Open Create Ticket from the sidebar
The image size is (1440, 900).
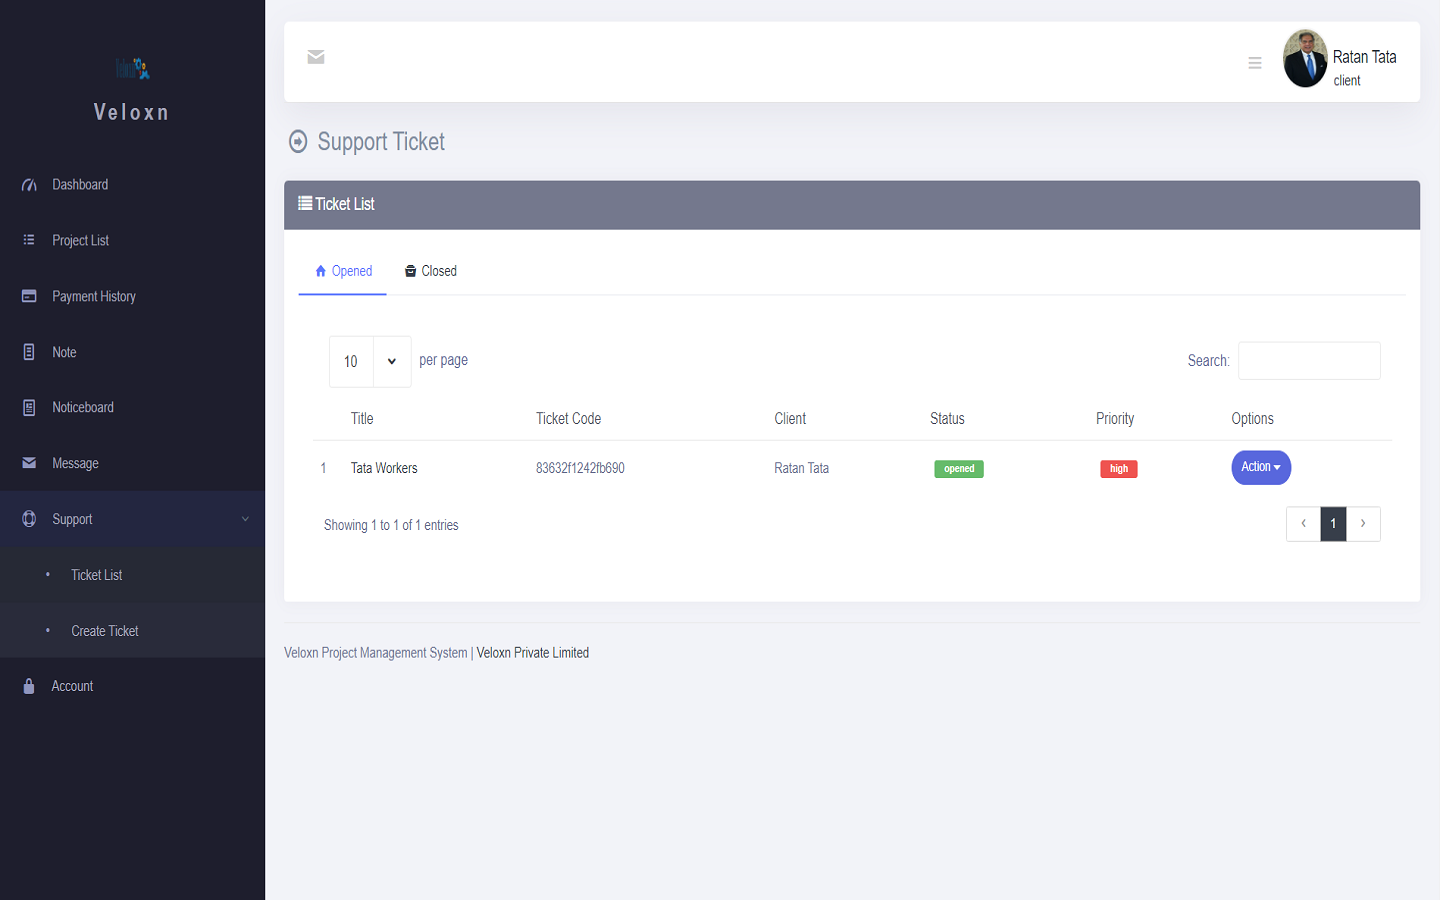point(105,631)
